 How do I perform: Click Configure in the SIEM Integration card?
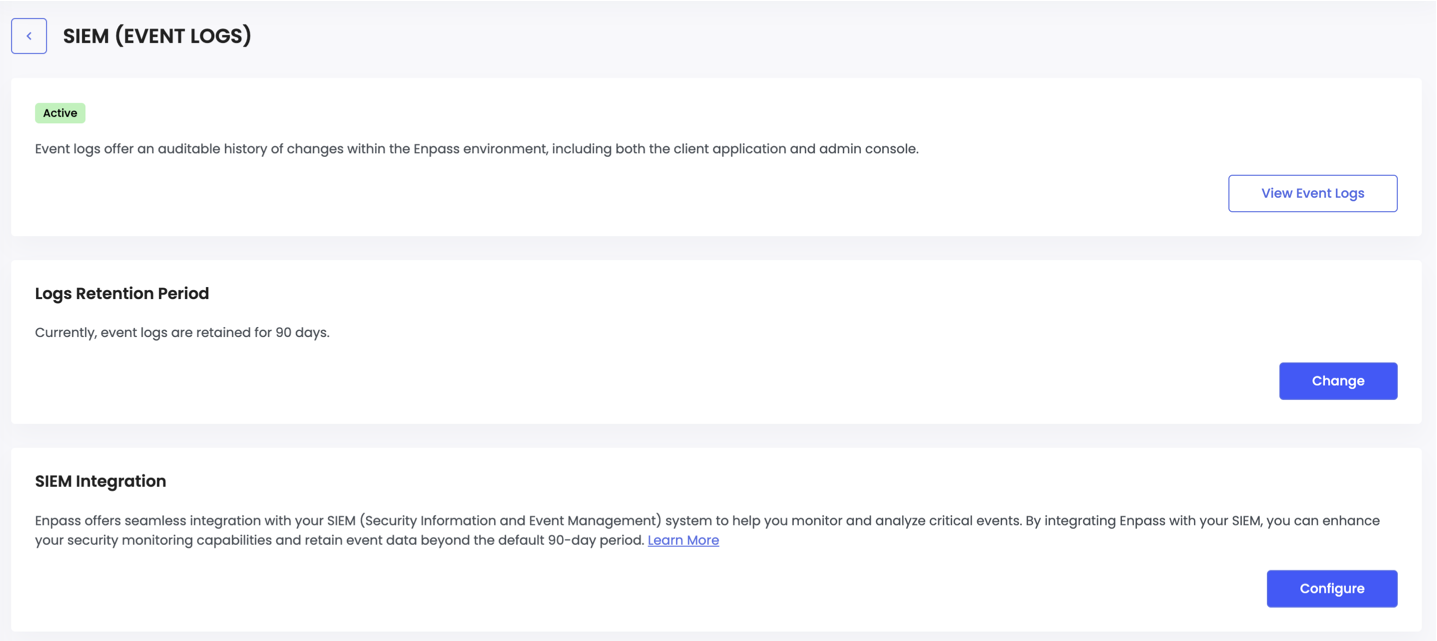(x=1331, y=588)
